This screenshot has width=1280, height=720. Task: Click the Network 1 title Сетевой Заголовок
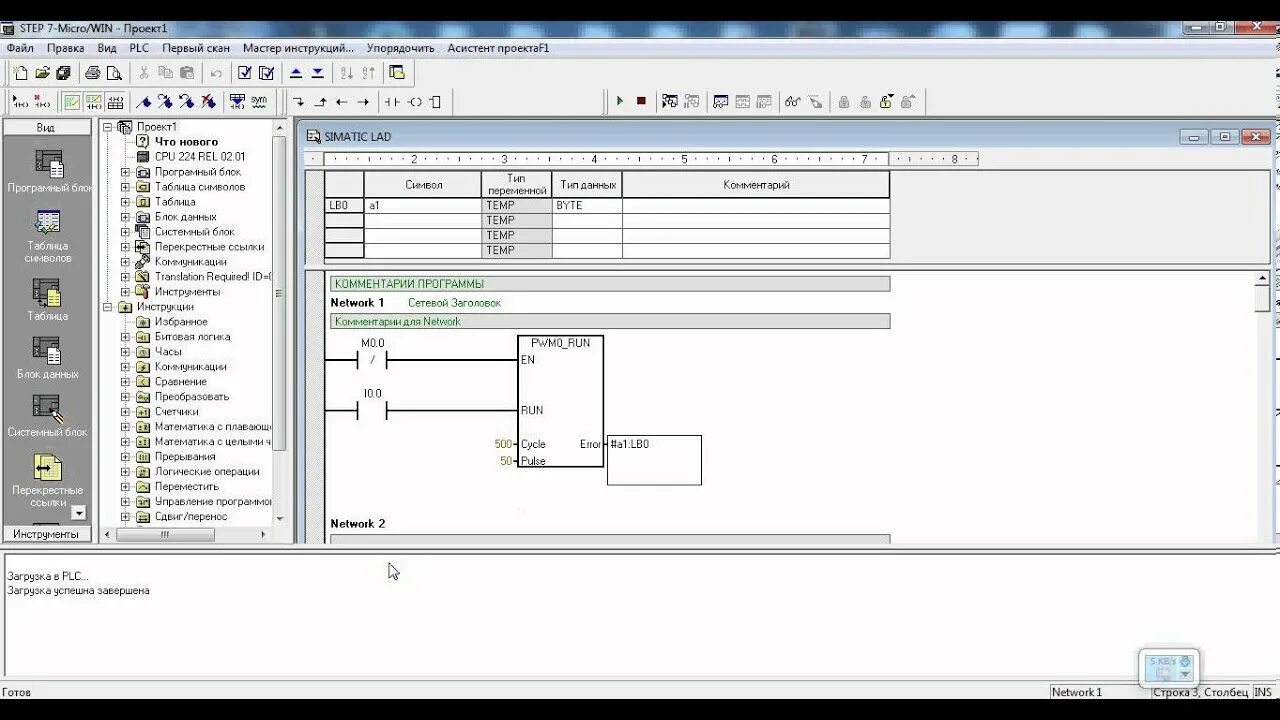coord(454,302)
